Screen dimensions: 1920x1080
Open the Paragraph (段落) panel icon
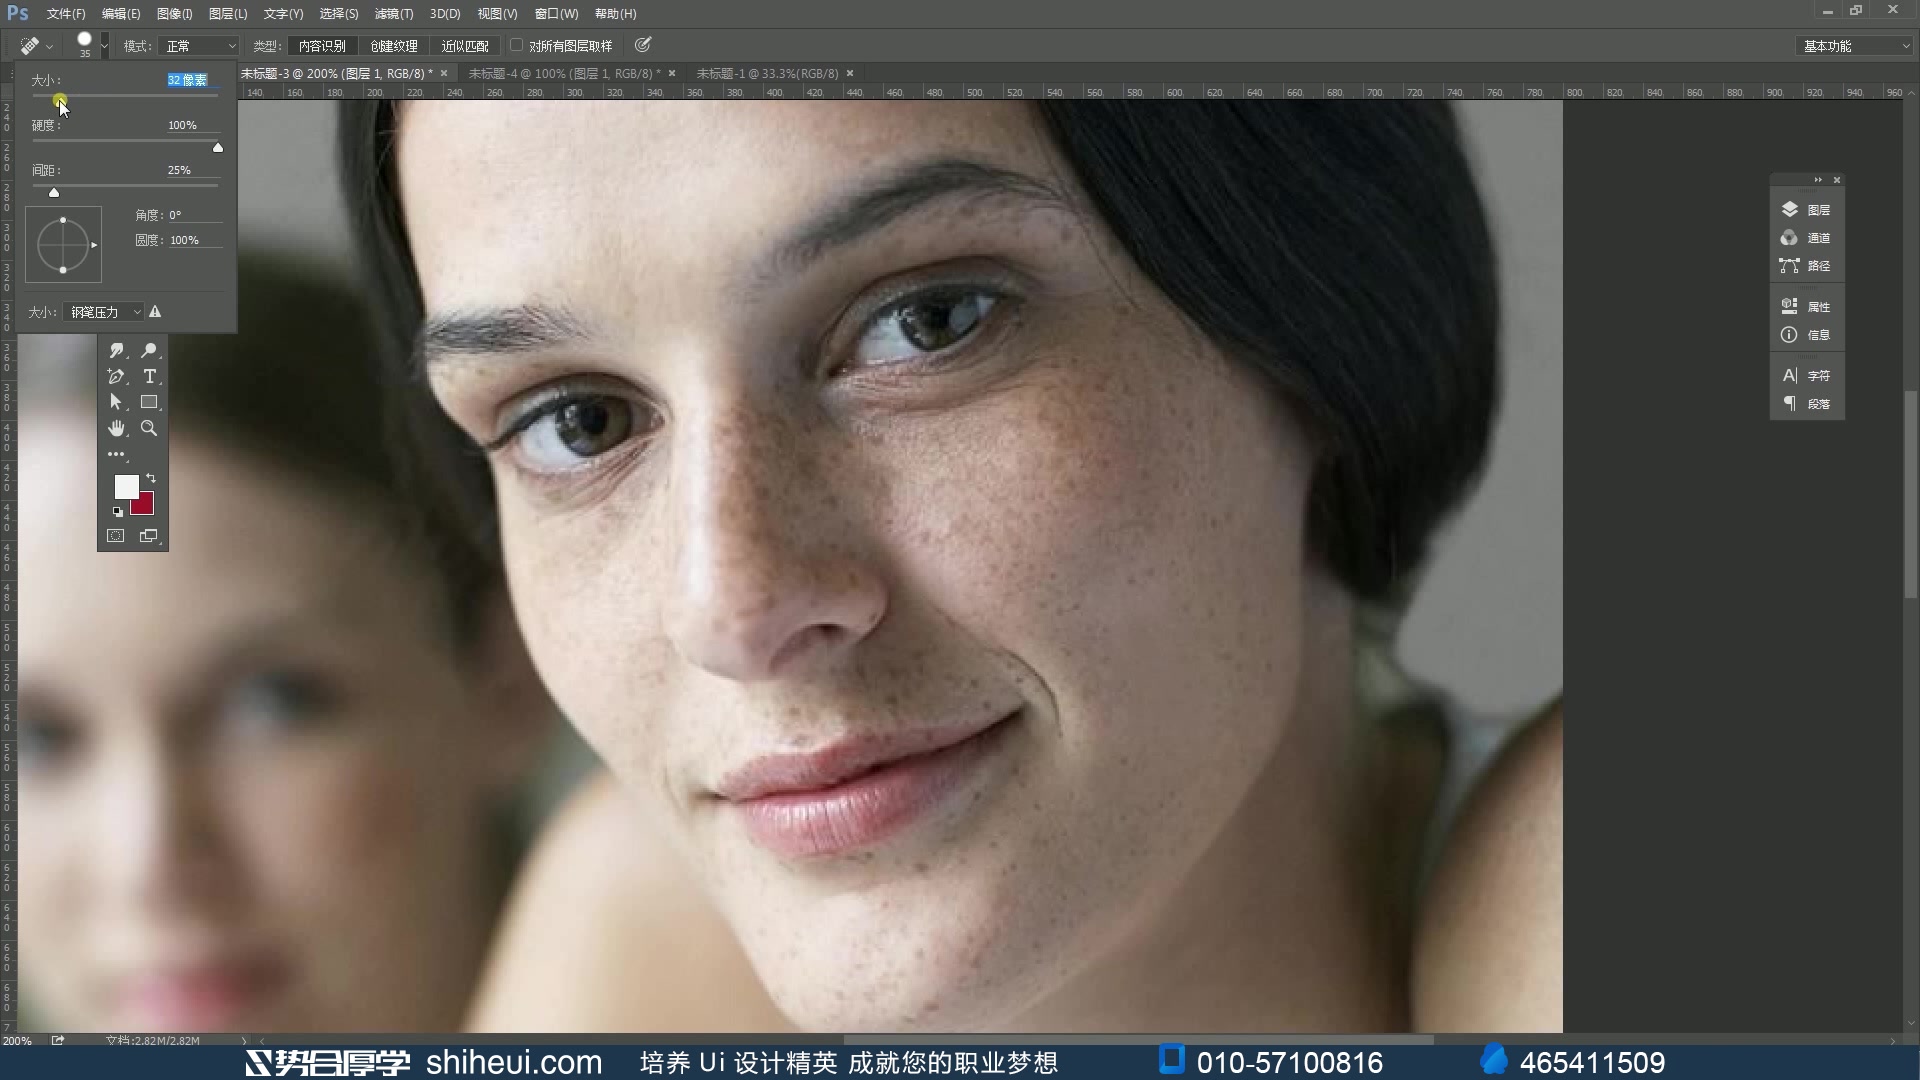[x=1790, y=404]
